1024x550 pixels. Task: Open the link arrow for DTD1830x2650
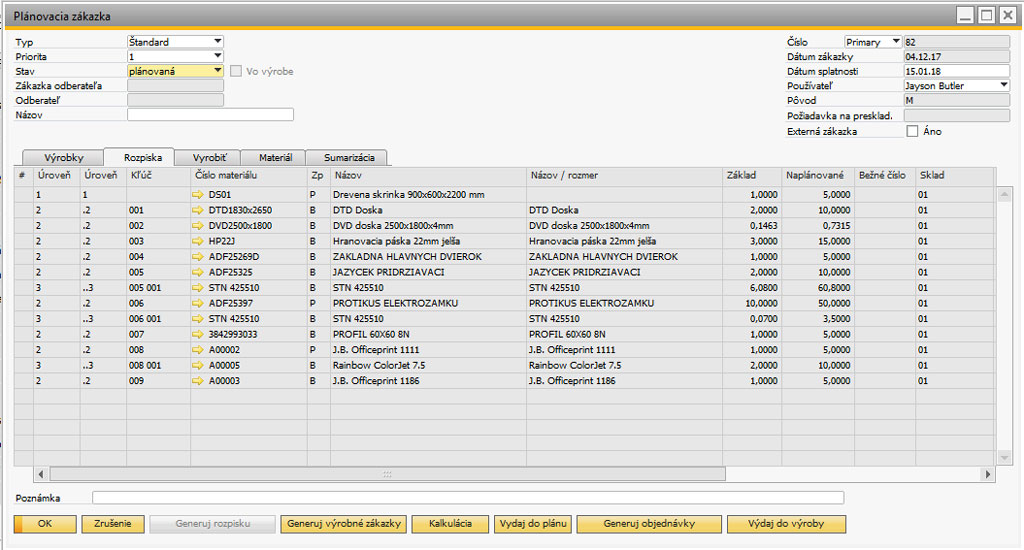[198, 210]
